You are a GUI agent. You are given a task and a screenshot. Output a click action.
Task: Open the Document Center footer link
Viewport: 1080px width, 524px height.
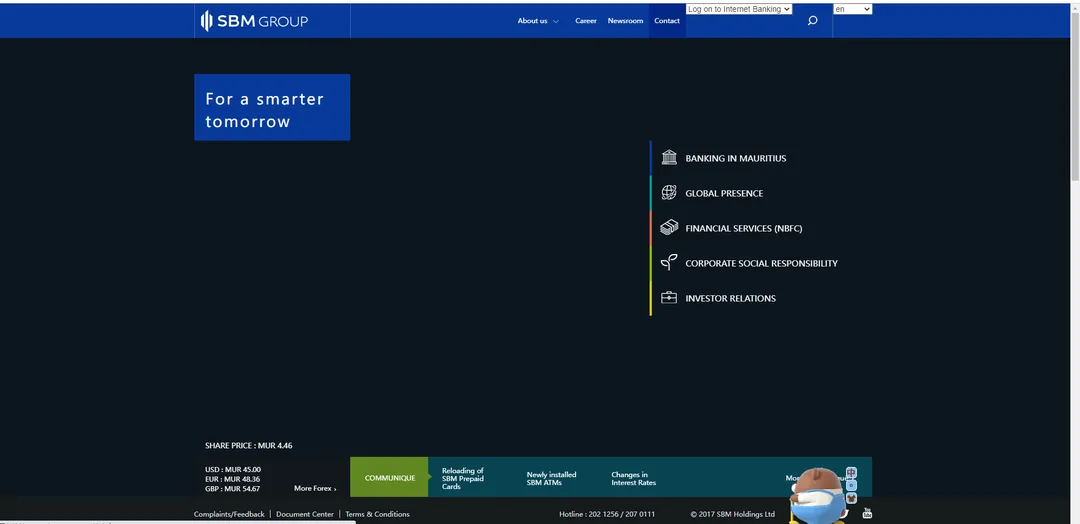[x=304, y=514]
